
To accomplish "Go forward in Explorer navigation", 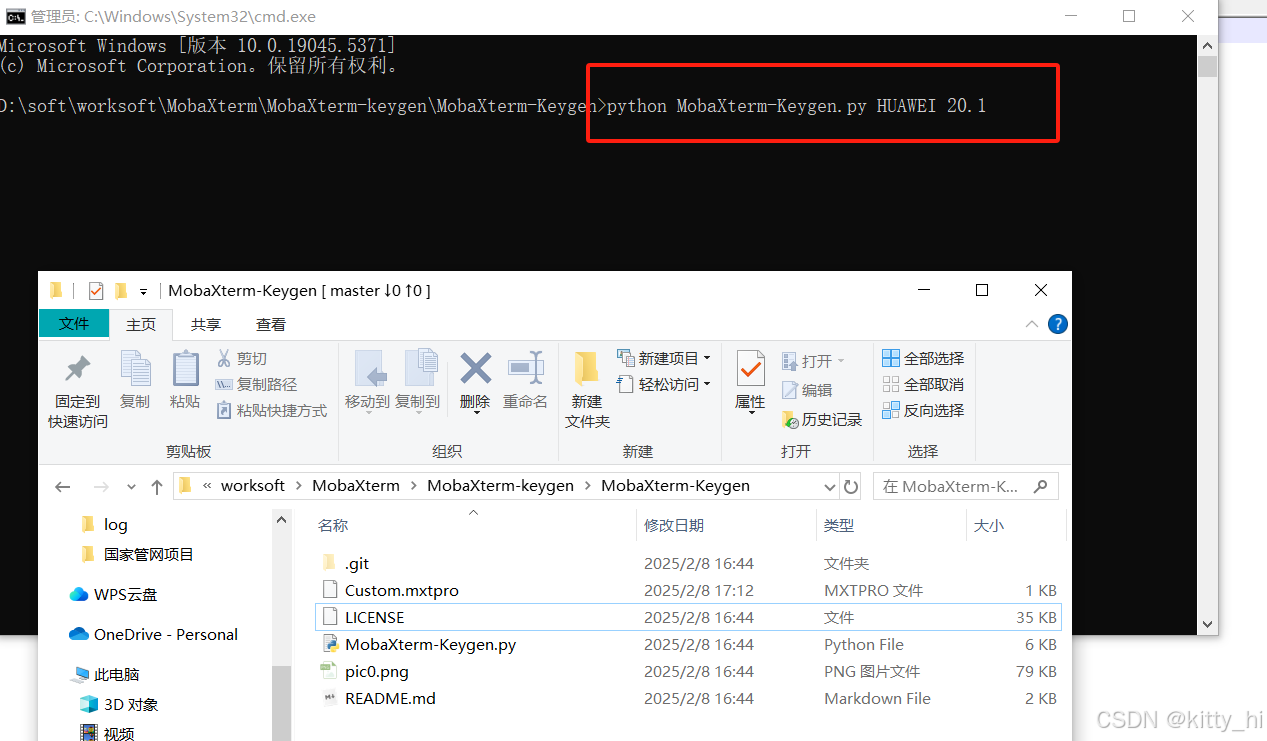I will [101, 487].
